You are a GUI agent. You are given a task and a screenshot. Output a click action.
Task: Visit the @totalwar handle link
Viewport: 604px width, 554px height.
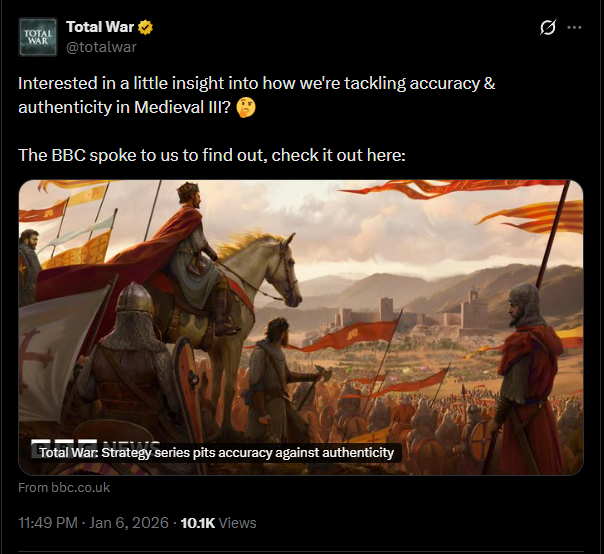pyautogui.click(x=101, y=46)
